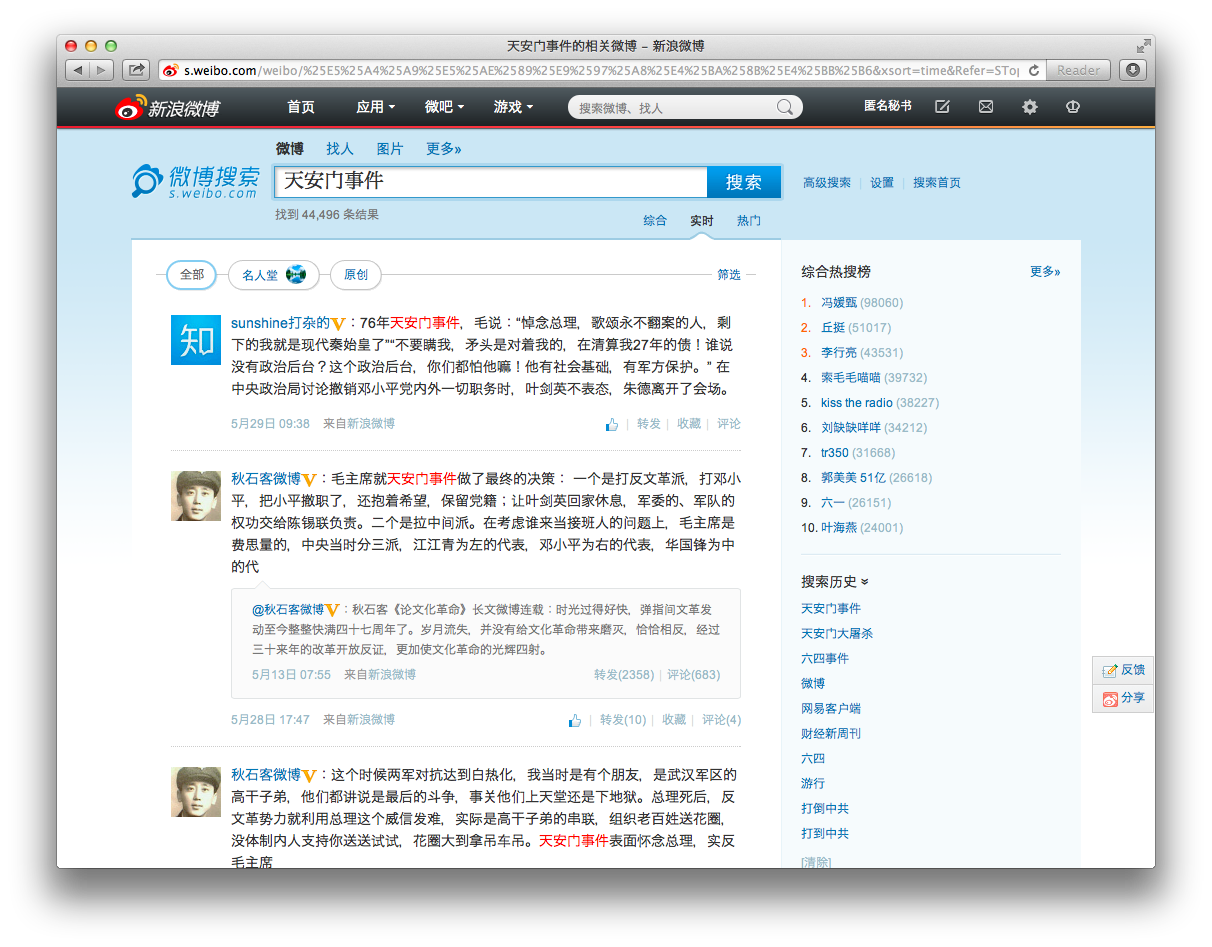Select 找人 search type tab
1212x947 pixels.
(x=340, y=149)
